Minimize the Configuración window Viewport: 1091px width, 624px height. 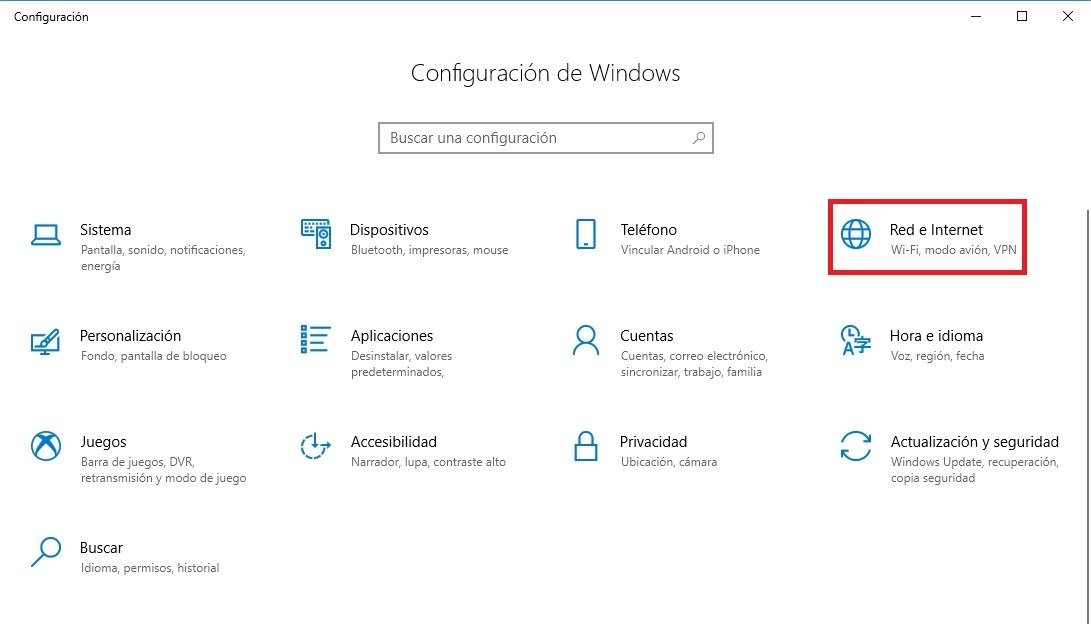point(976,16)
